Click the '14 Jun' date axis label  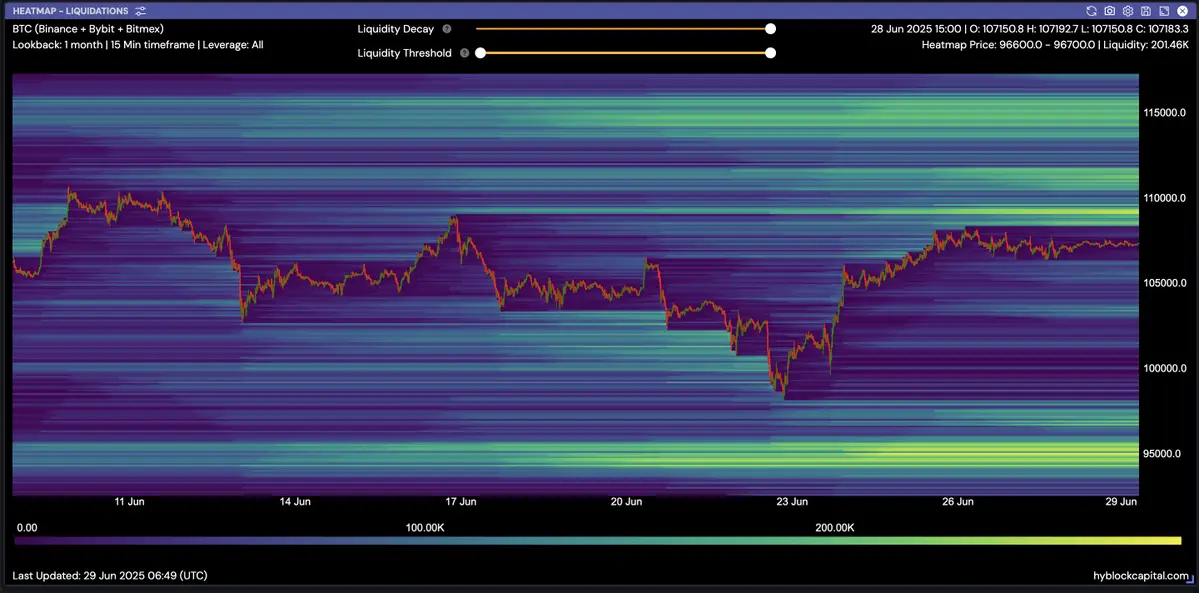coord(295,502)
